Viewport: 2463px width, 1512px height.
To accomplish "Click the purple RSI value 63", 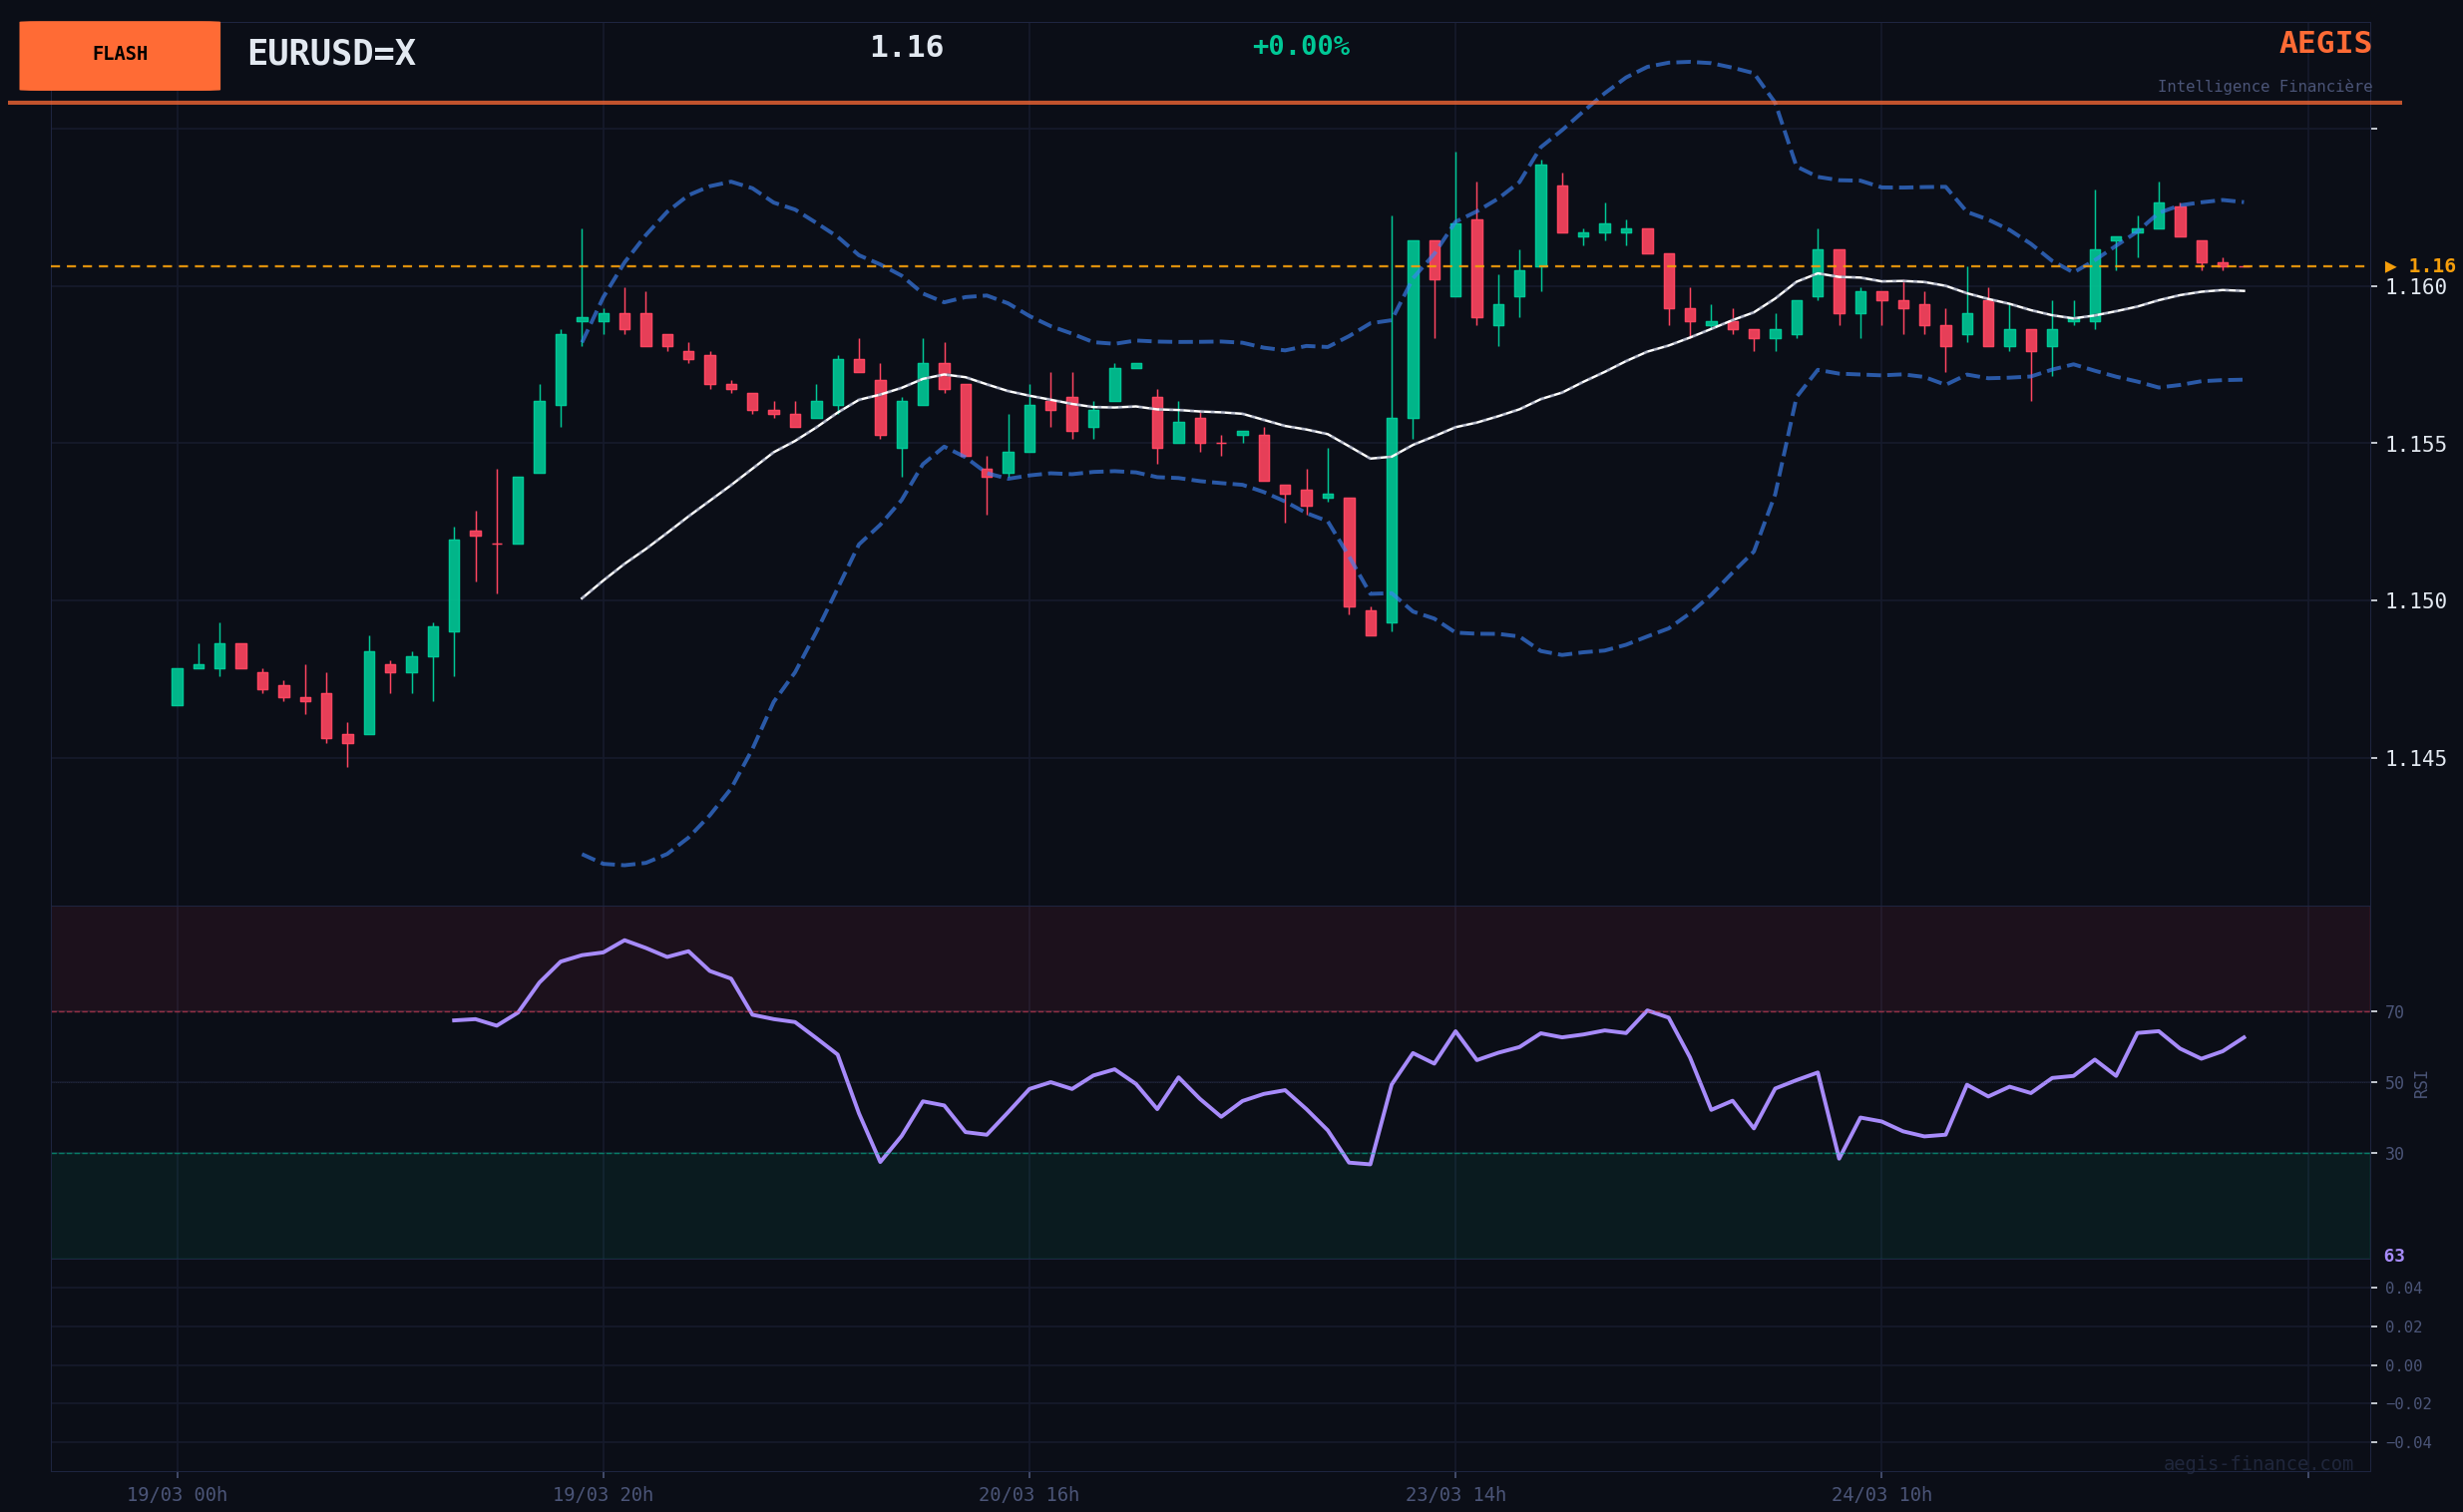I will [2394, 1256].
